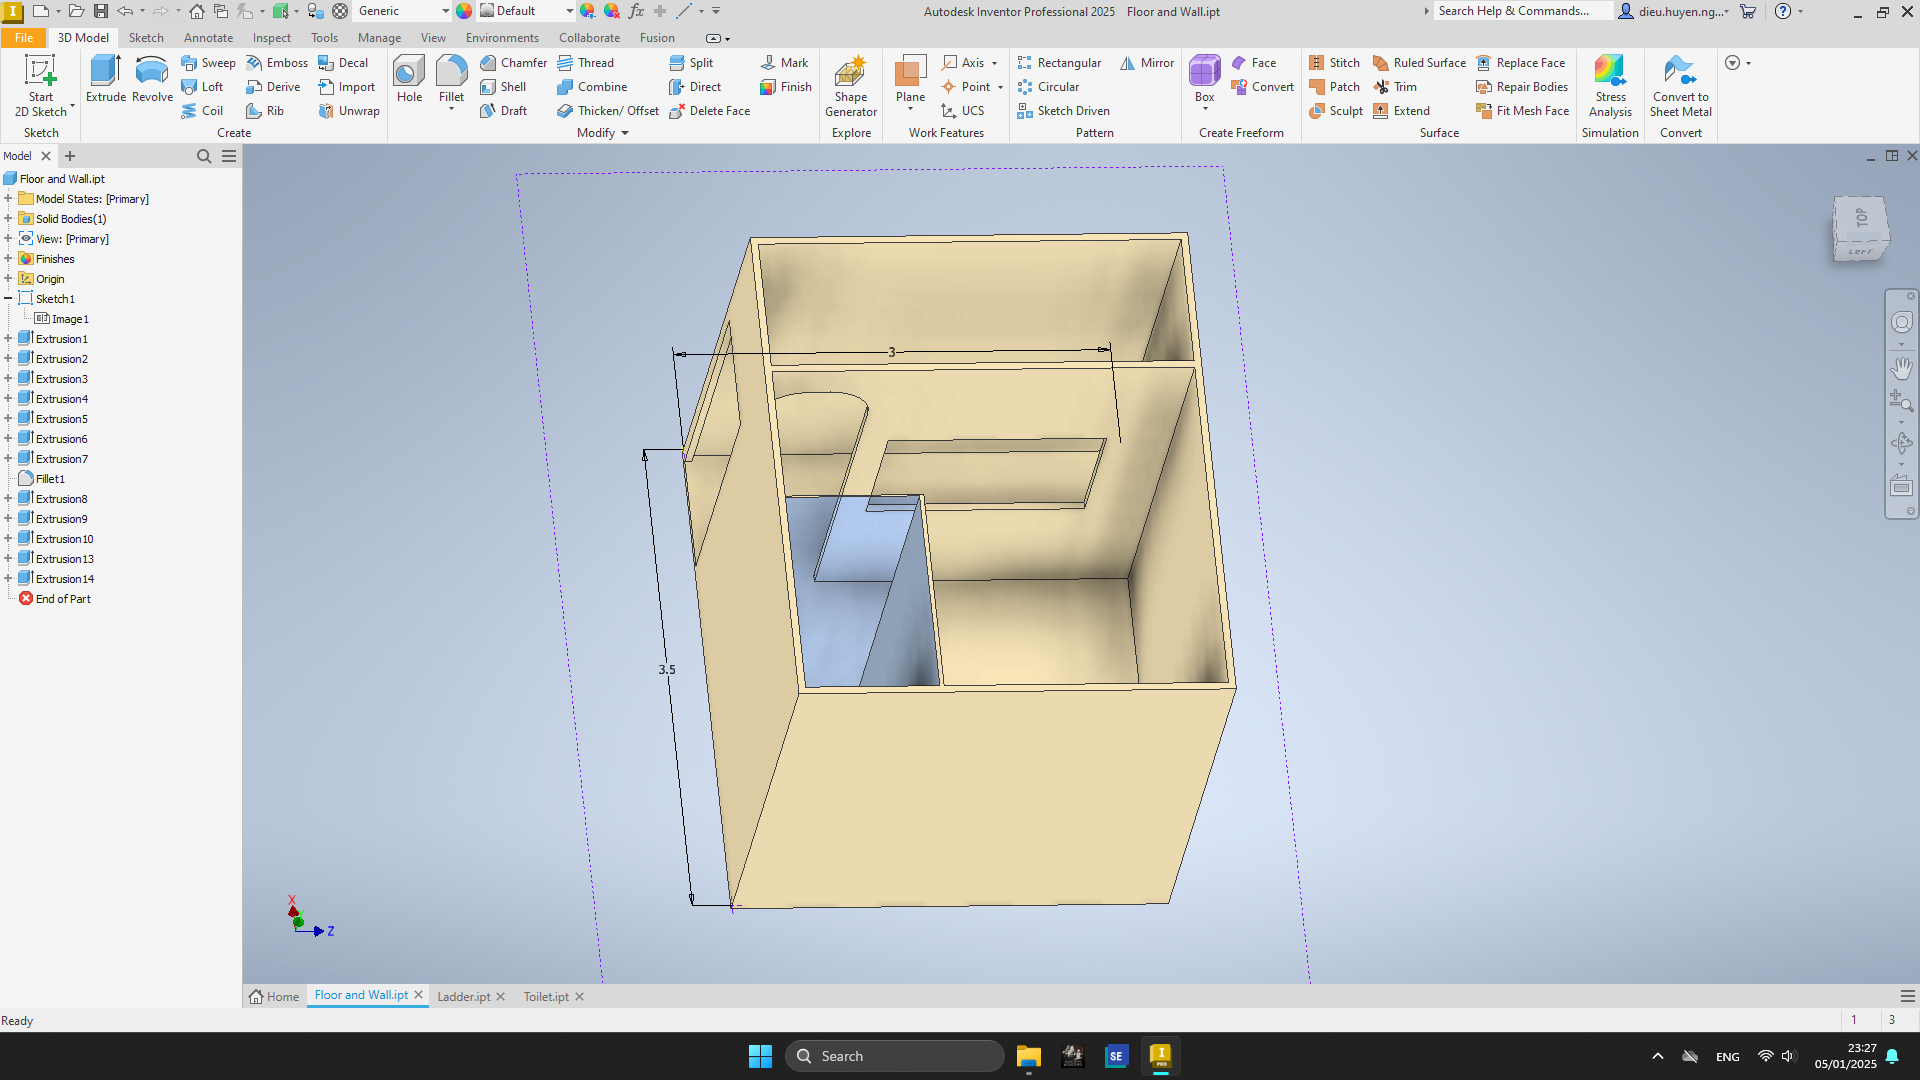Image resolution: width=1920 pixels, height=1080 pixels.
Task: Open the Pan tool in navigation bar
Action: pyautogui.click(x=1901, y=368)
